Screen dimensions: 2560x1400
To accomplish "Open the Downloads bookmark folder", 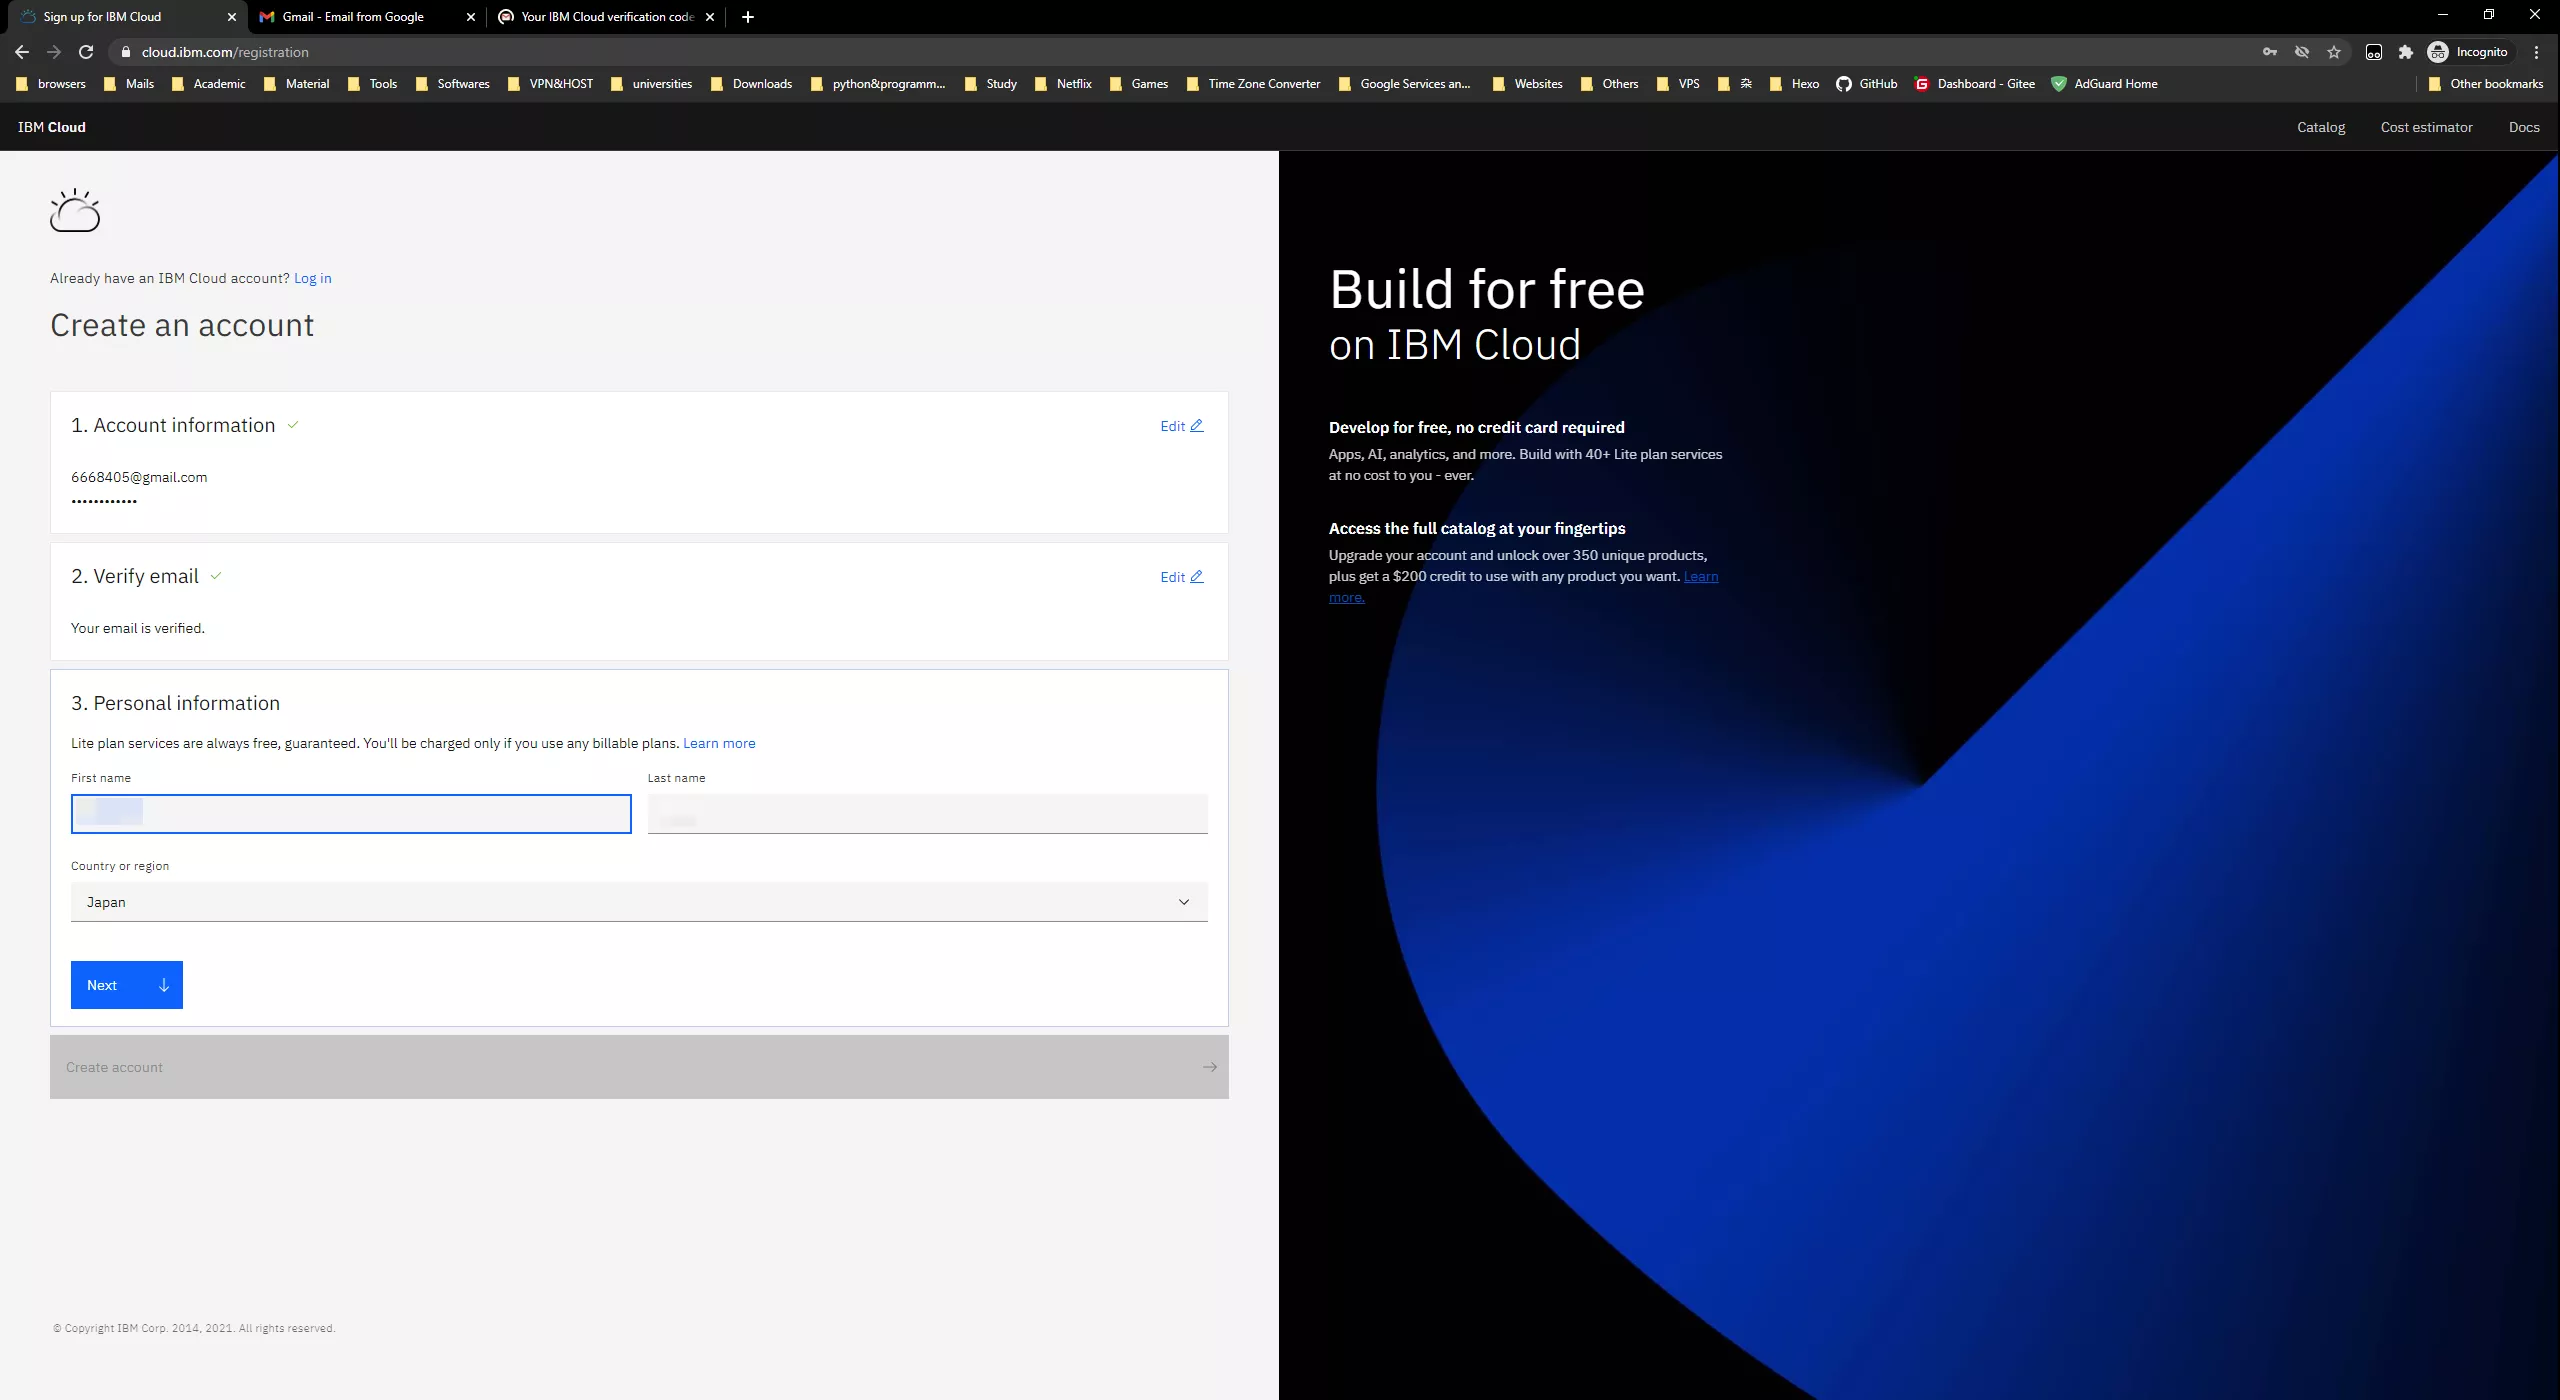I will pyautogui.click(x=751, y=84).
